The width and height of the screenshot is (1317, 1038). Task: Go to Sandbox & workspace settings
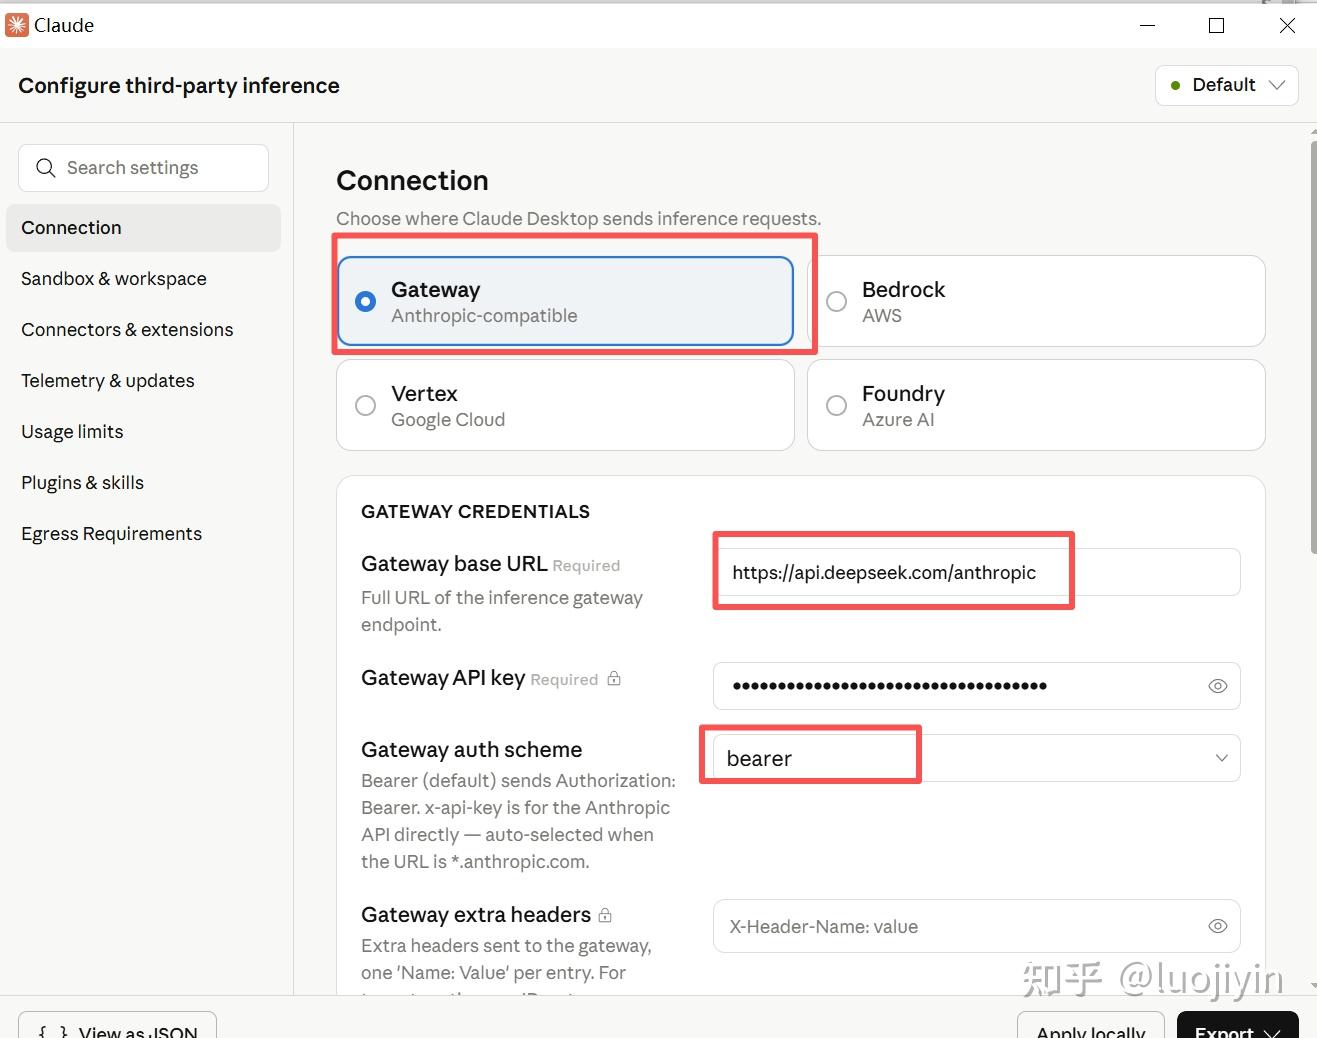[x=143, y=279]
